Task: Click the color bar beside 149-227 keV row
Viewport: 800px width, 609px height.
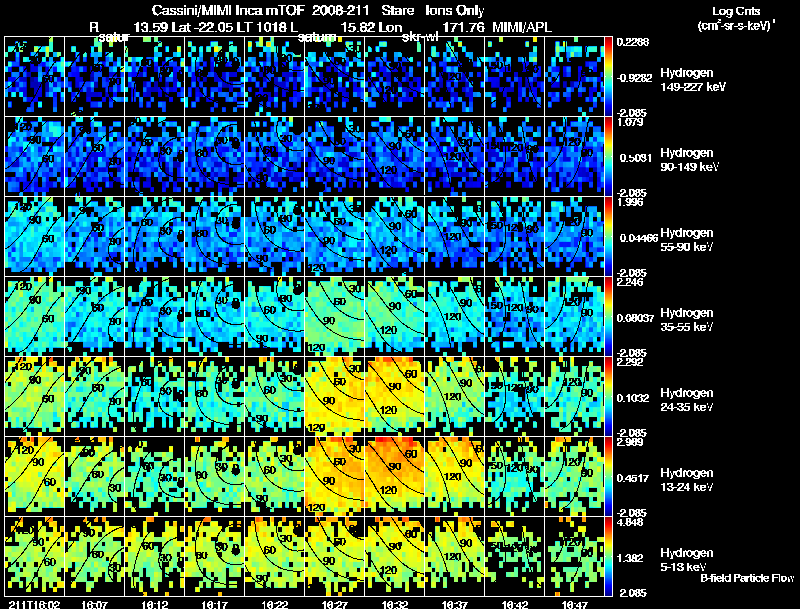Action: tap(608, 77)
